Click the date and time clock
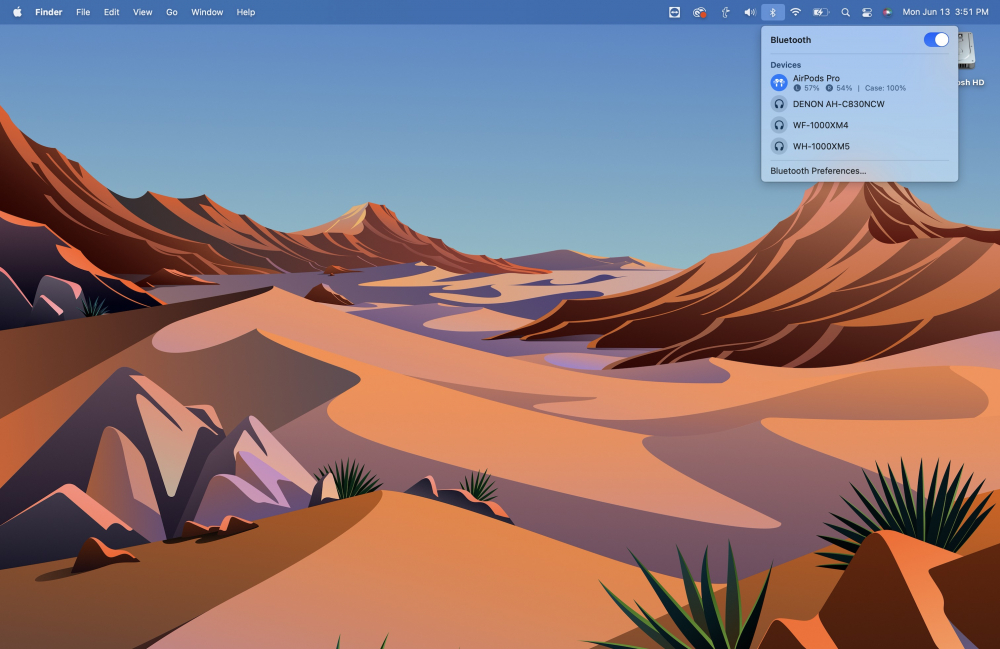This screenshot has width=1000, height=649. (x=945, y=12)
